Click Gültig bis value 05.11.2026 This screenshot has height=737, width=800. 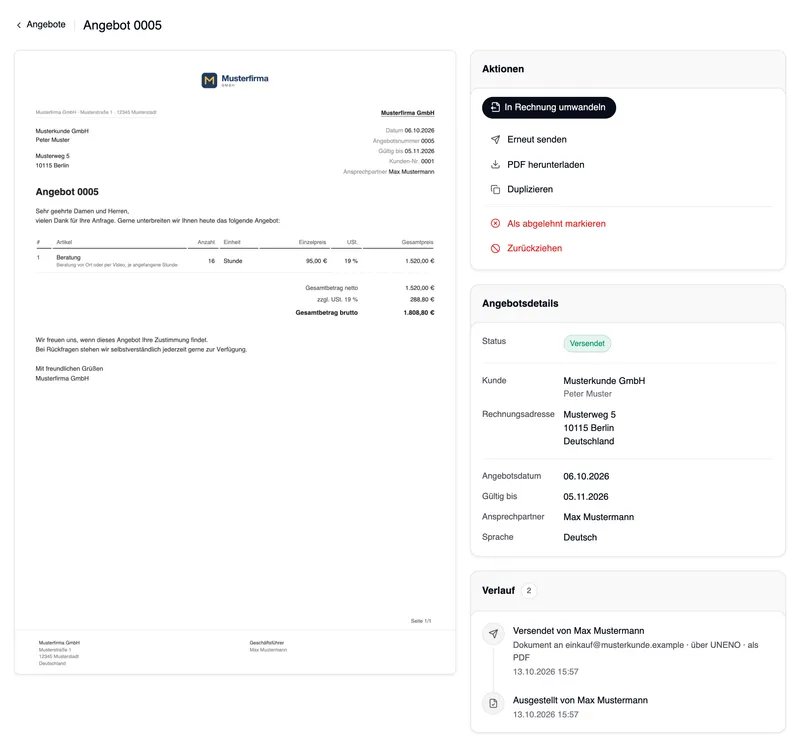586,497
